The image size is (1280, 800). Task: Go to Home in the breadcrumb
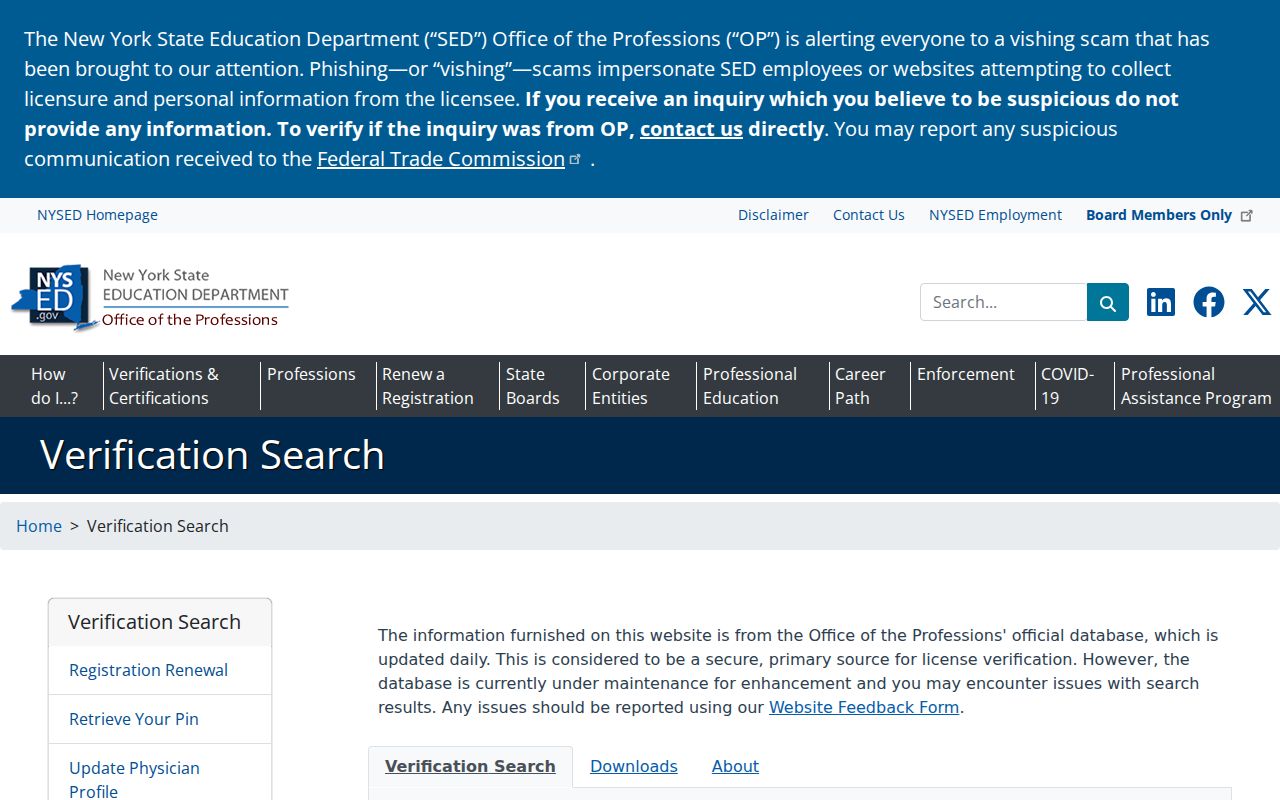point(39,526)
